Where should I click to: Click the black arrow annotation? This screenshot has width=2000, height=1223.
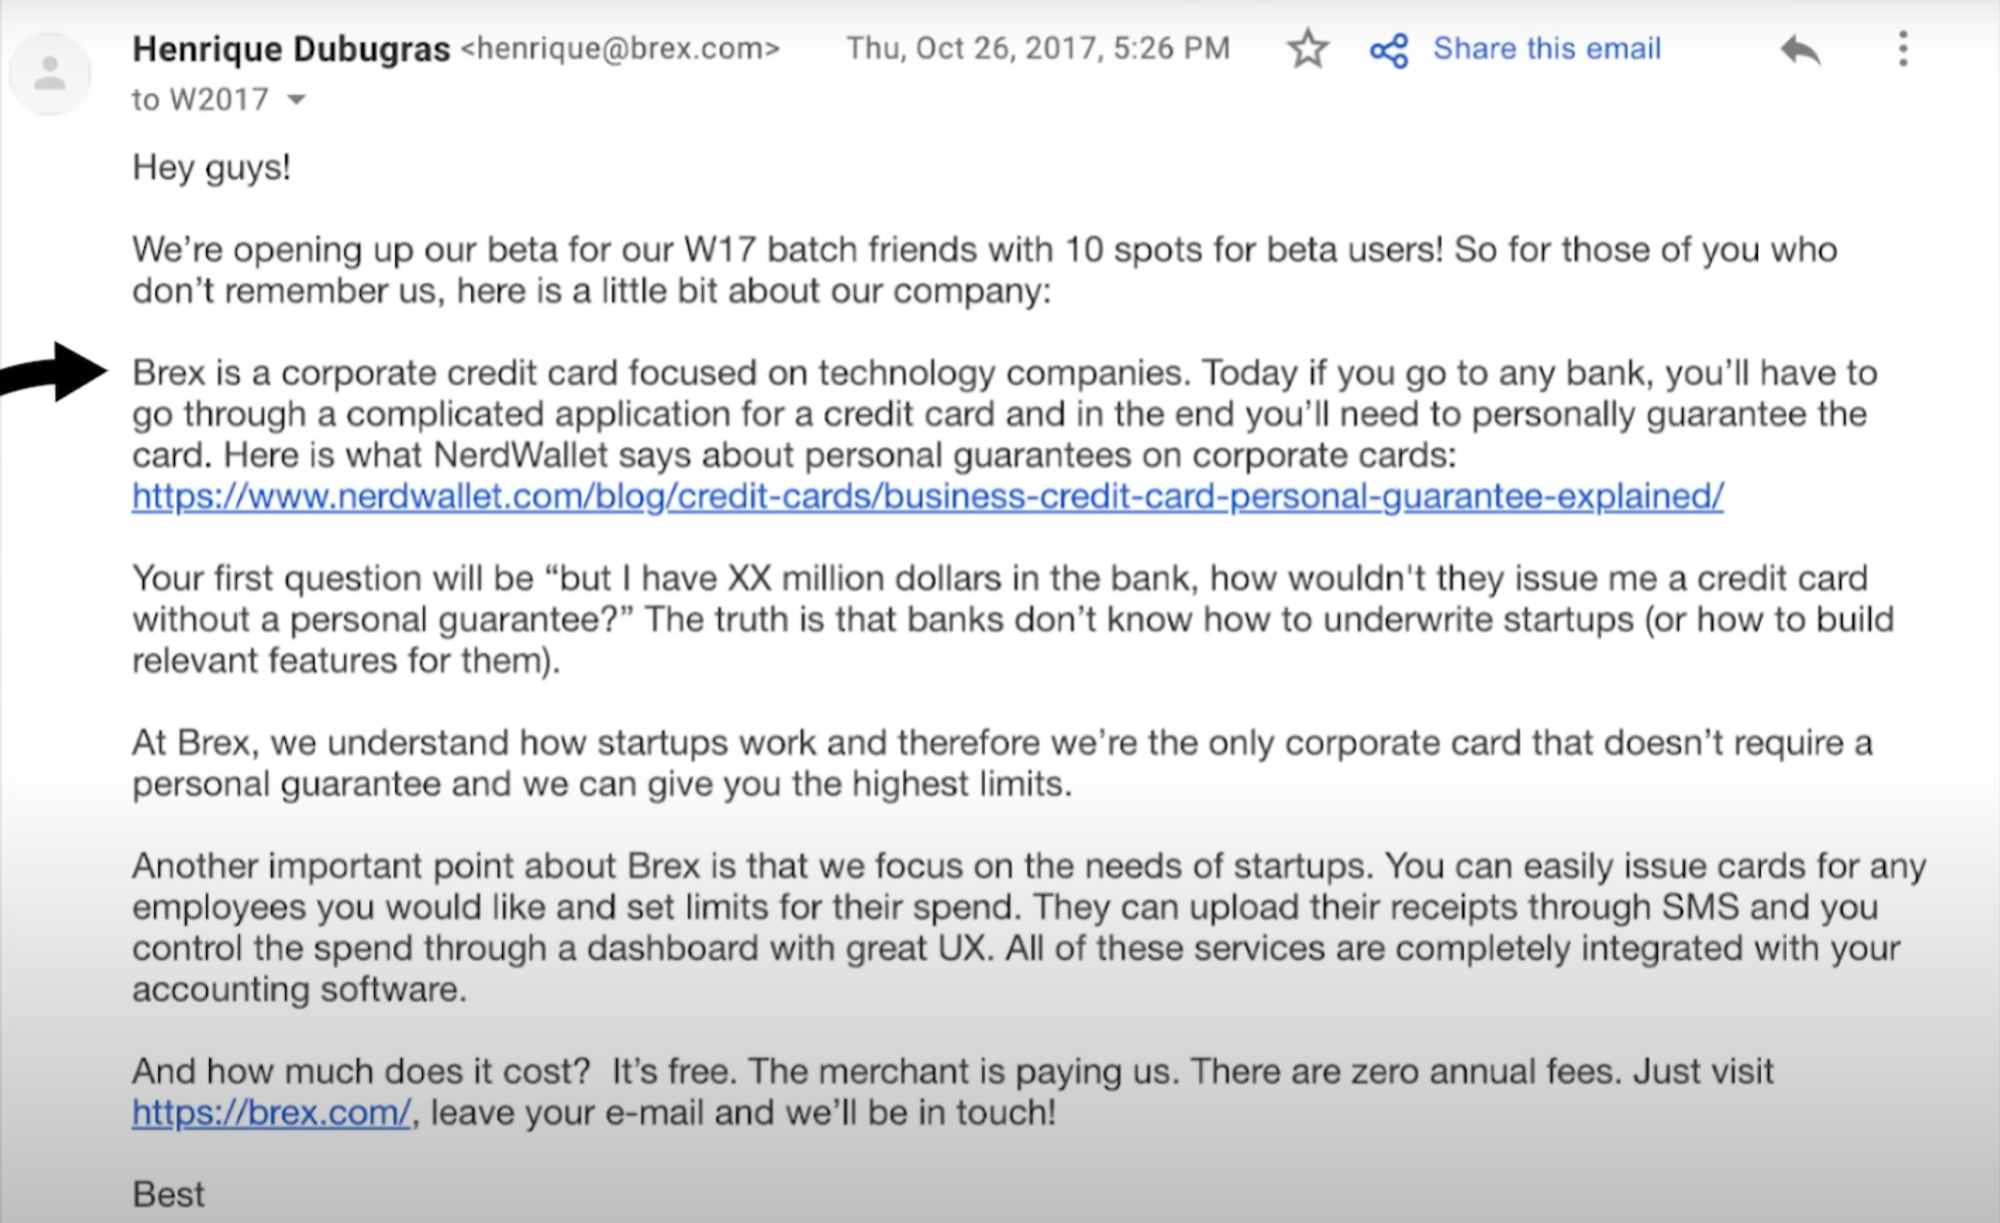[x=60, y=372]
